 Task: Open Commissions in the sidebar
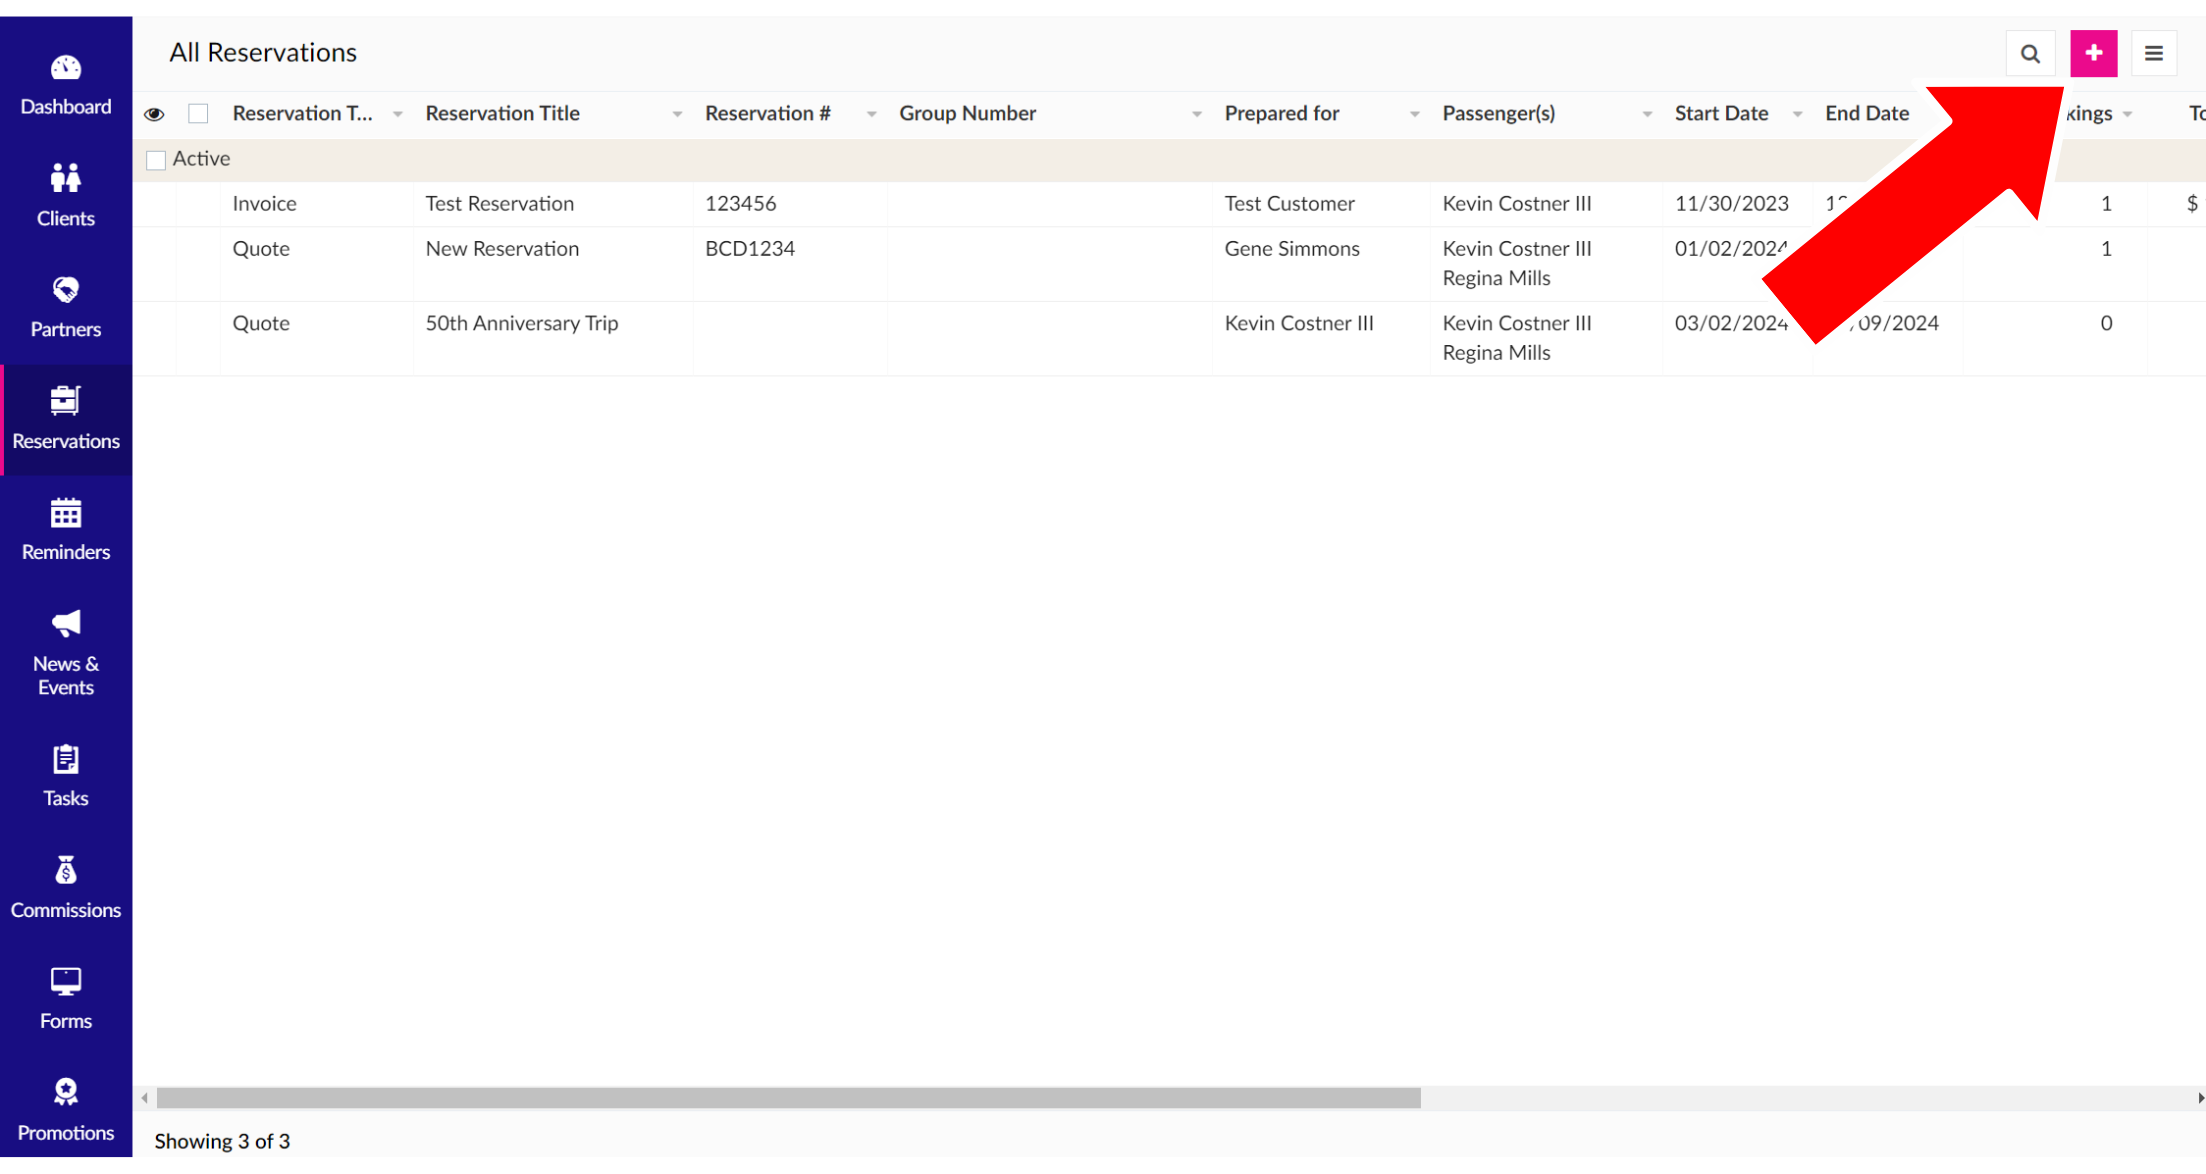click(66, 888)
